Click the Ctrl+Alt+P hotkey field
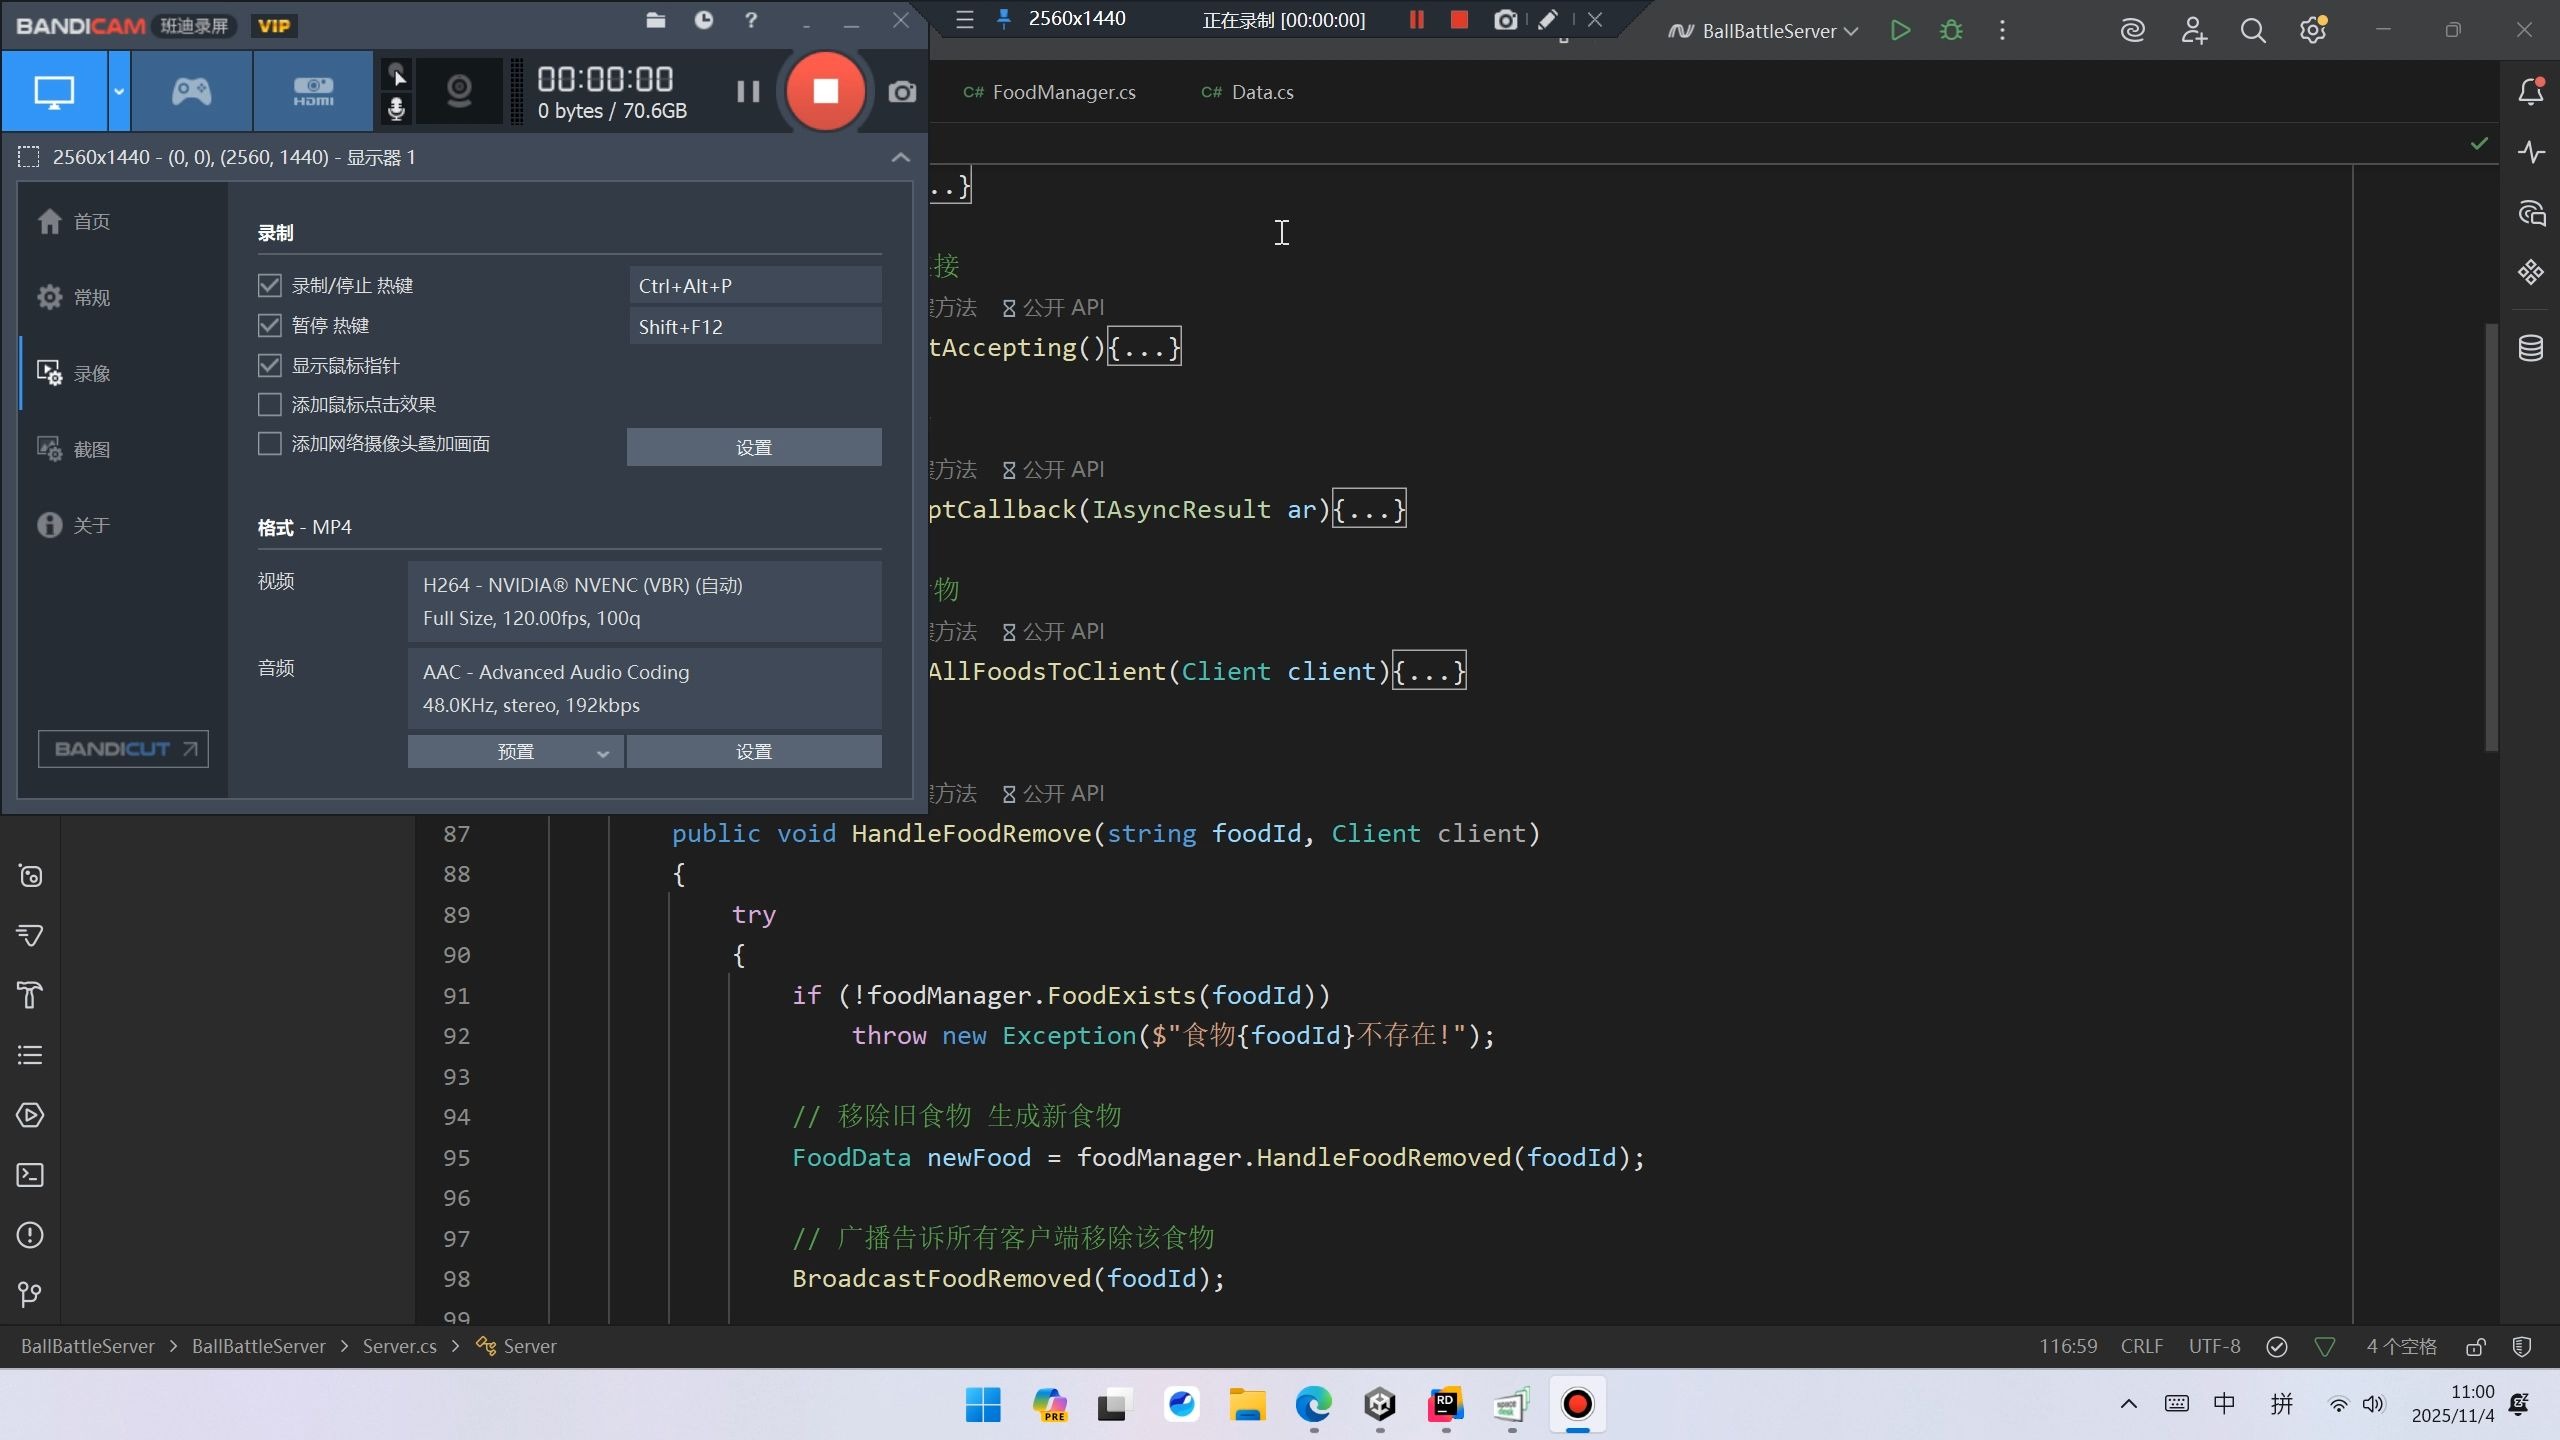 click(x=755, y=286)
